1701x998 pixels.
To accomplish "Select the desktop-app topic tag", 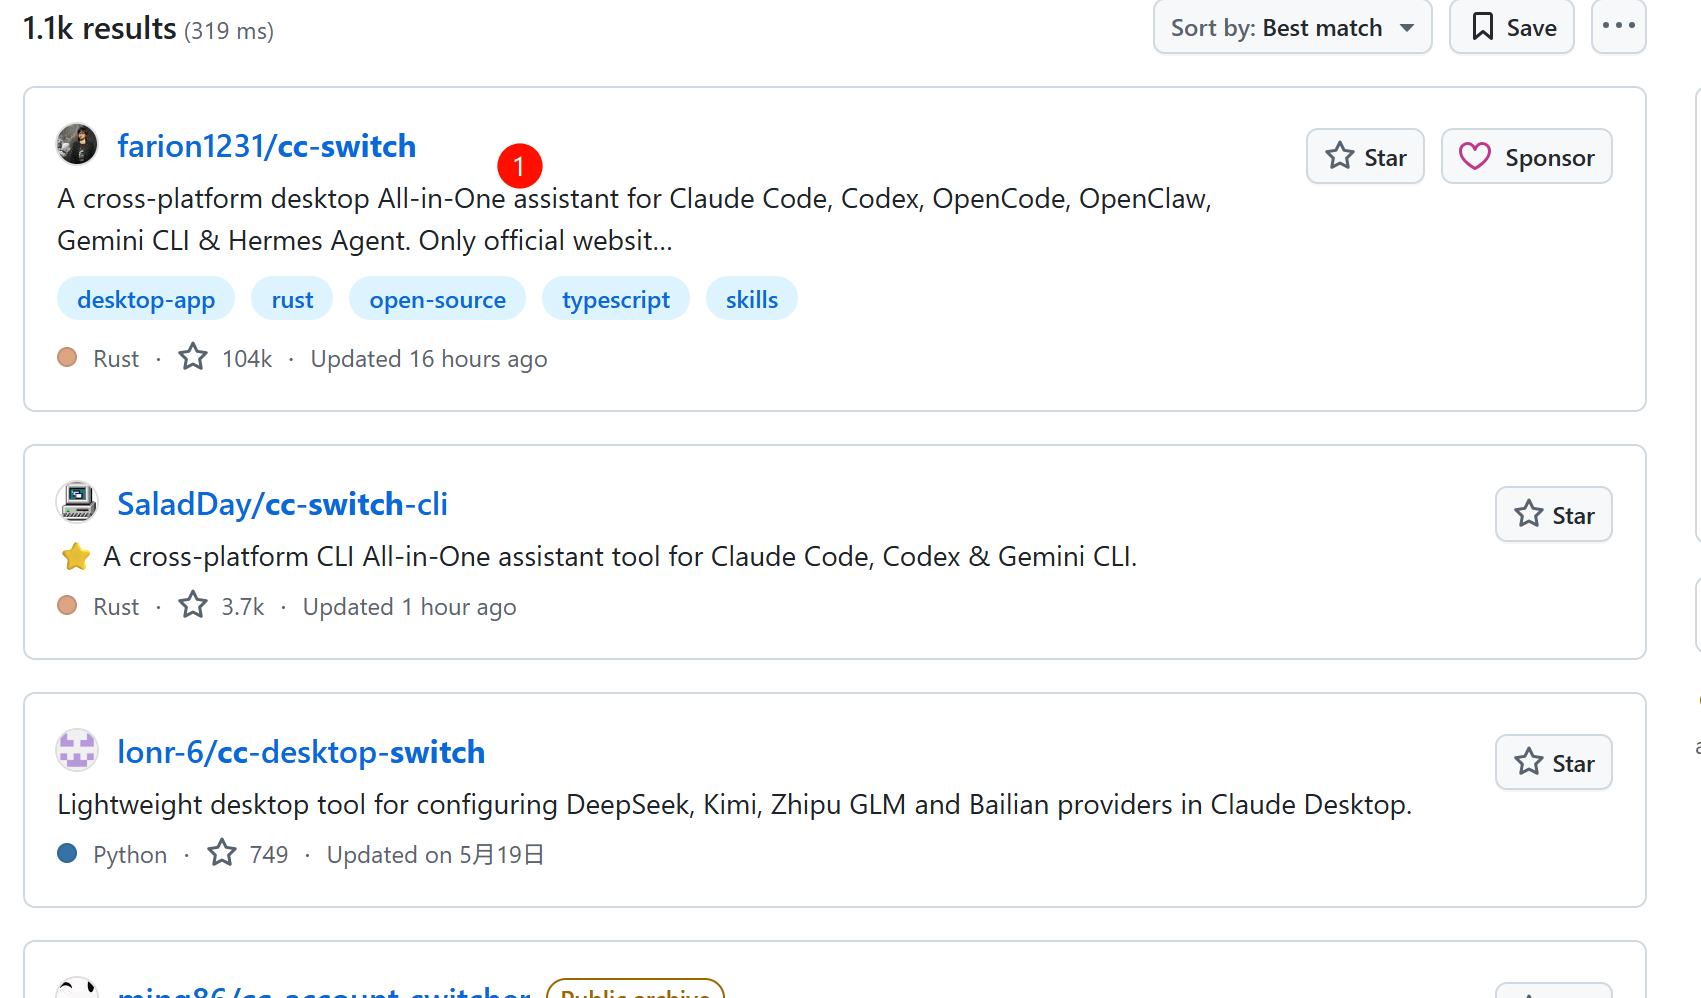I will (146, 299).
